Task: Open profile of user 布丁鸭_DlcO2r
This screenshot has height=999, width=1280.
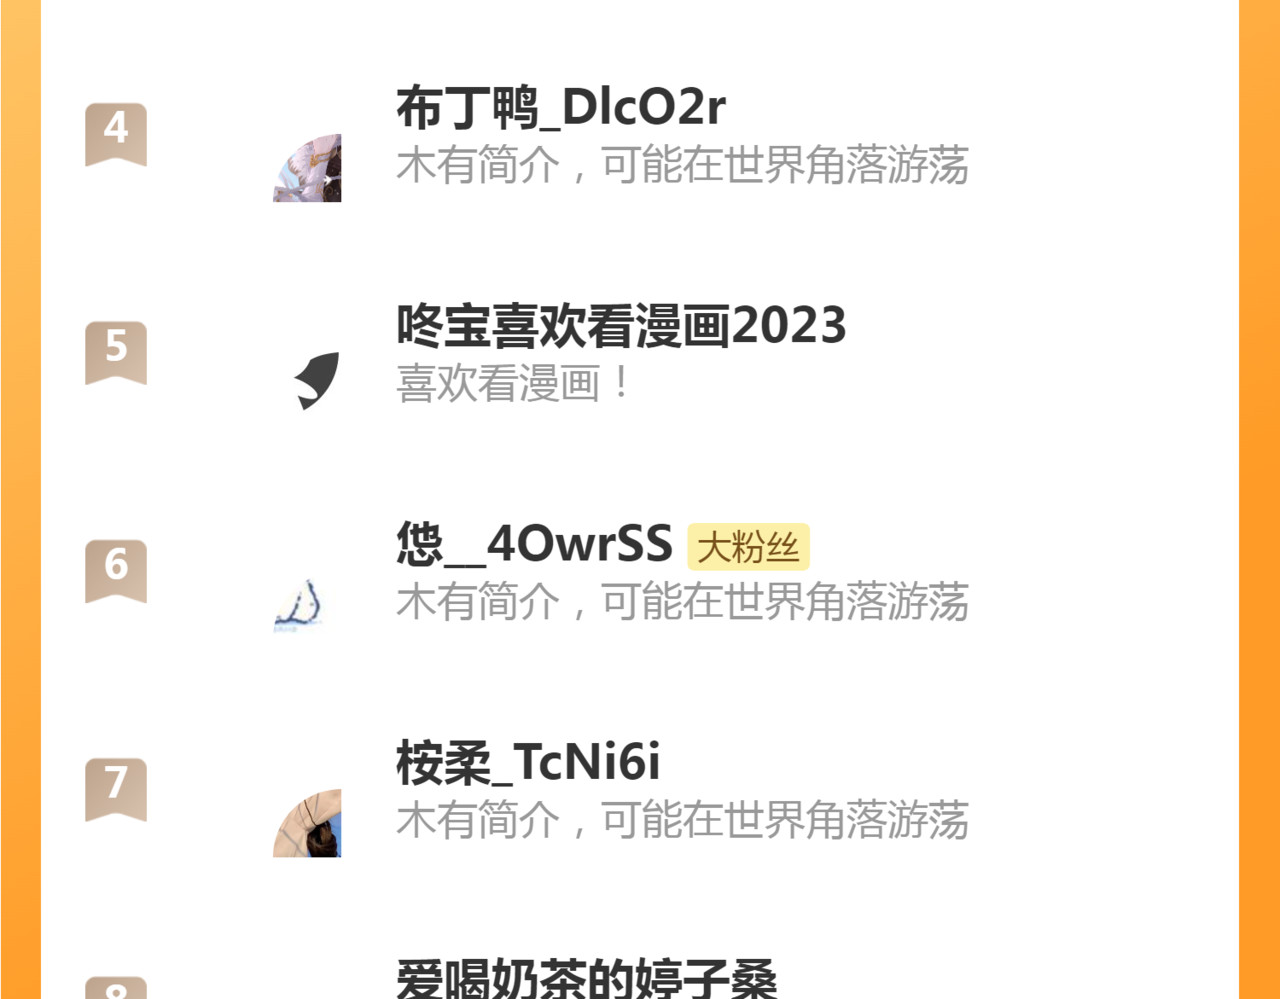Action: pyautogui.click(x=561, y=107)
